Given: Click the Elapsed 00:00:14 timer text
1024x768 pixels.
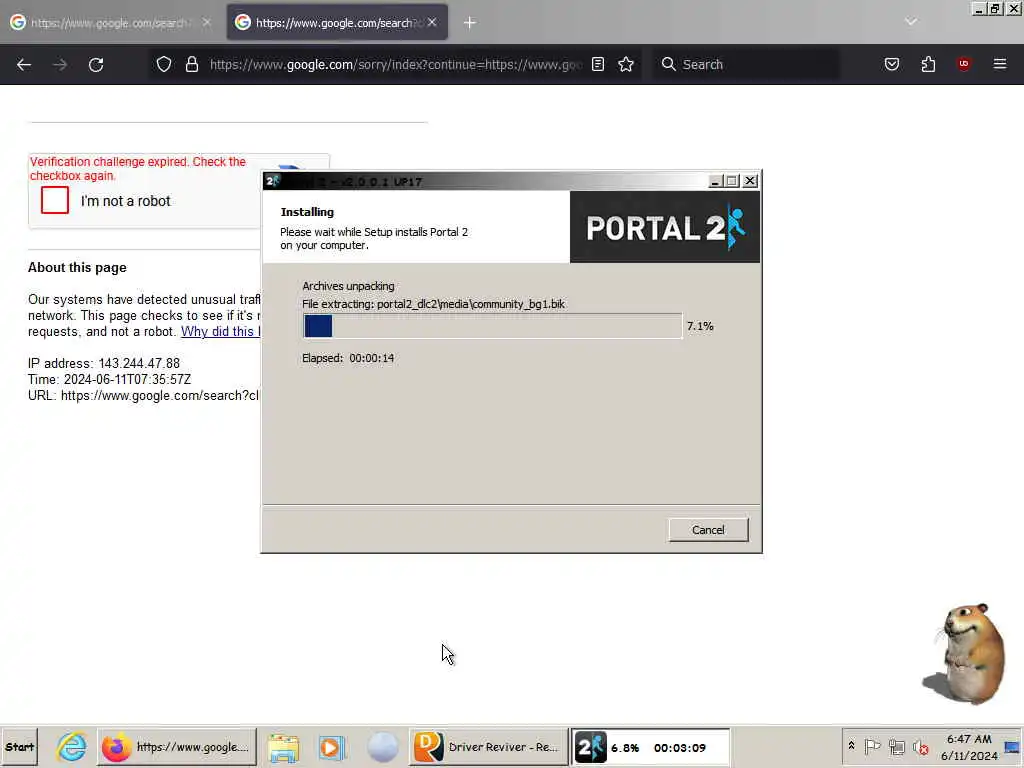Looking at the screenshot, I should 348,358.
